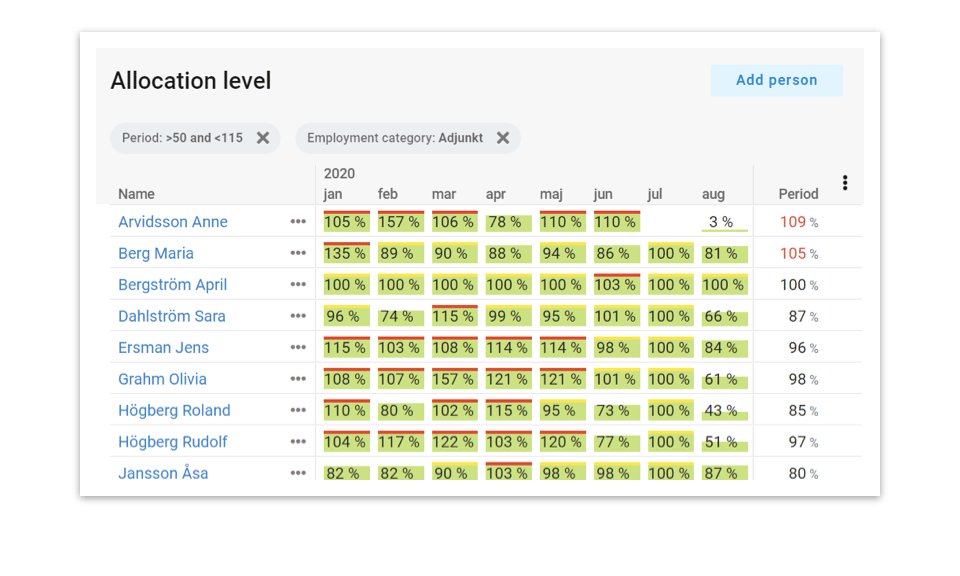Open row actions for Högberg Rudolf
Screen dimensions: 960x576
297,441
